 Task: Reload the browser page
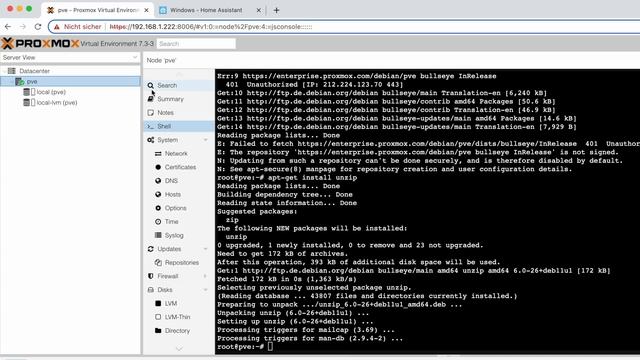(x=38, y=27)
